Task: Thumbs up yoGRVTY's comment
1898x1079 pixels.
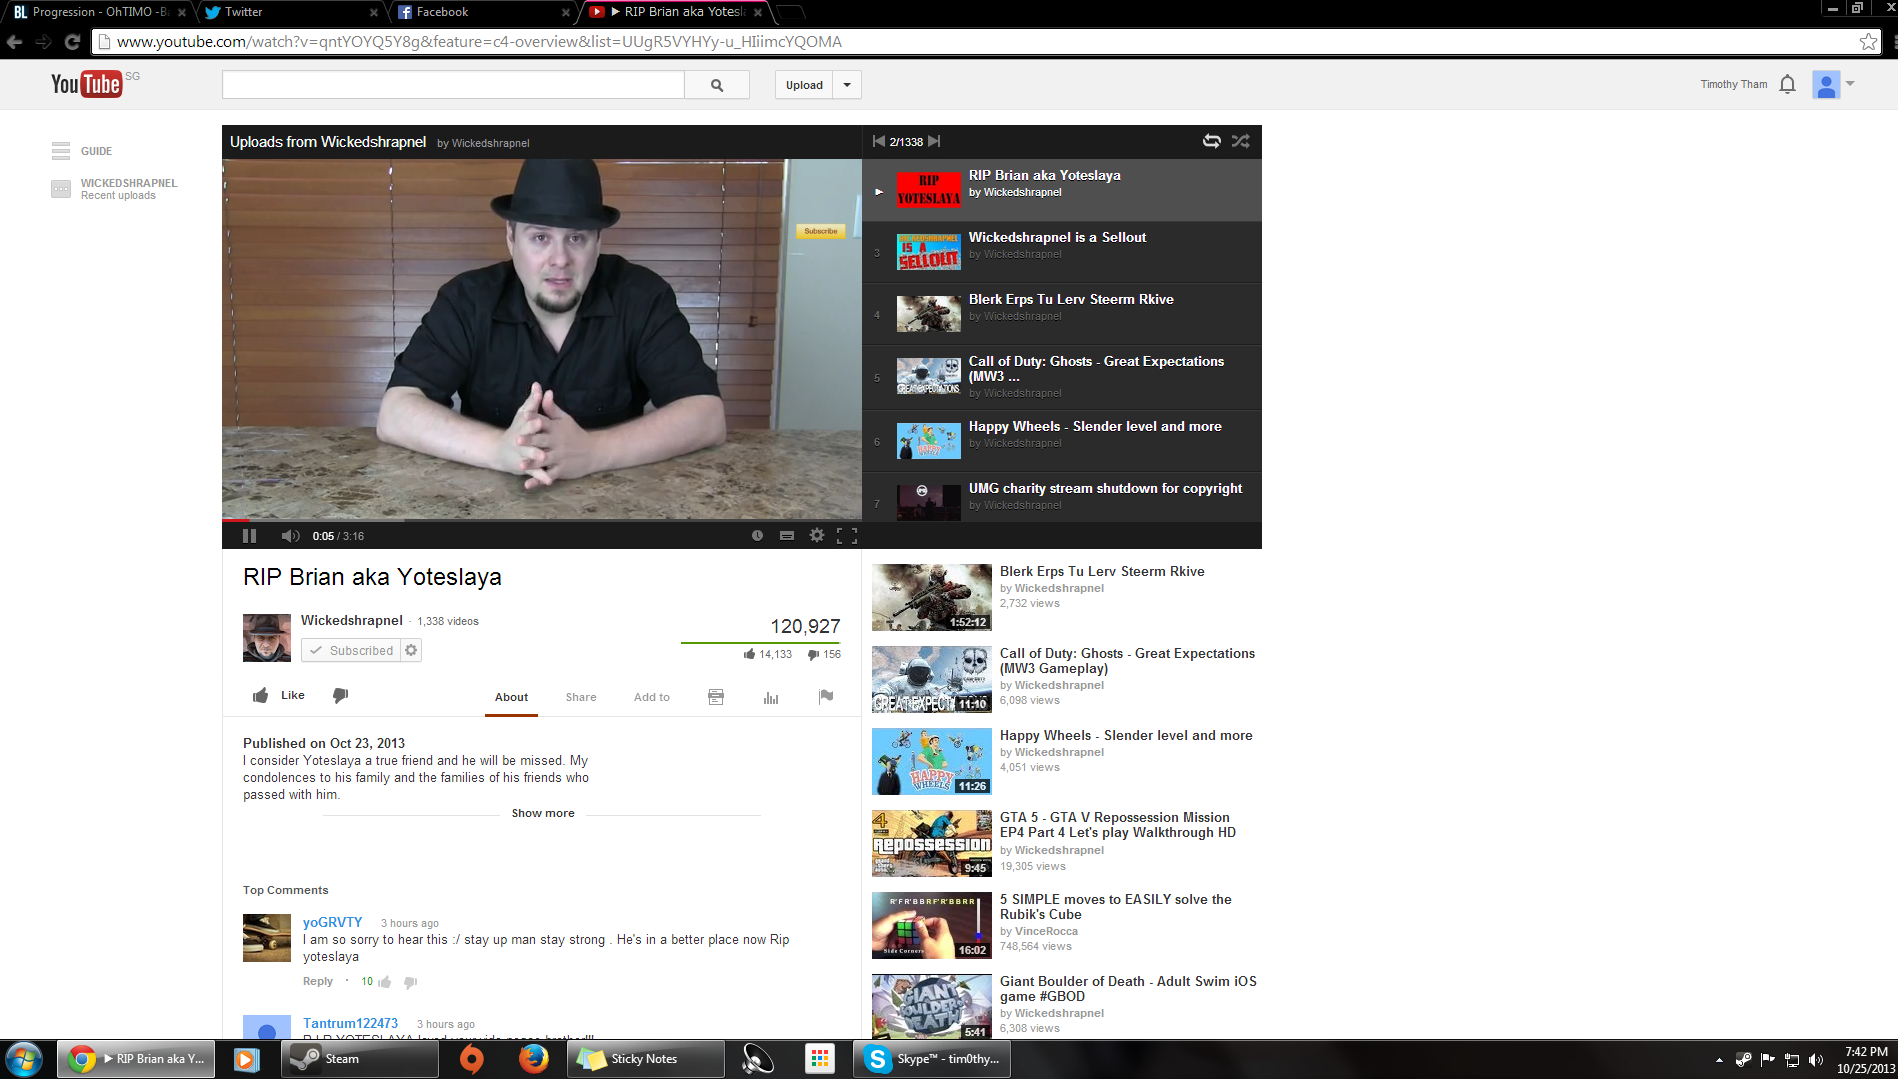Action: 385,982
